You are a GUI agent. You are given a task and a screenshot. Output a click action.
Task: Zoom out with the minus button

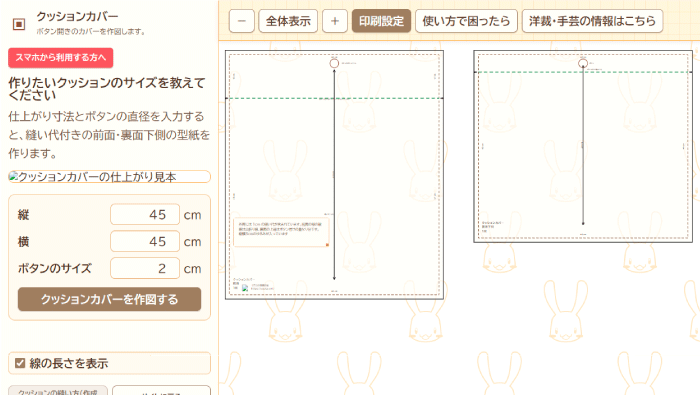coord(242,21)
